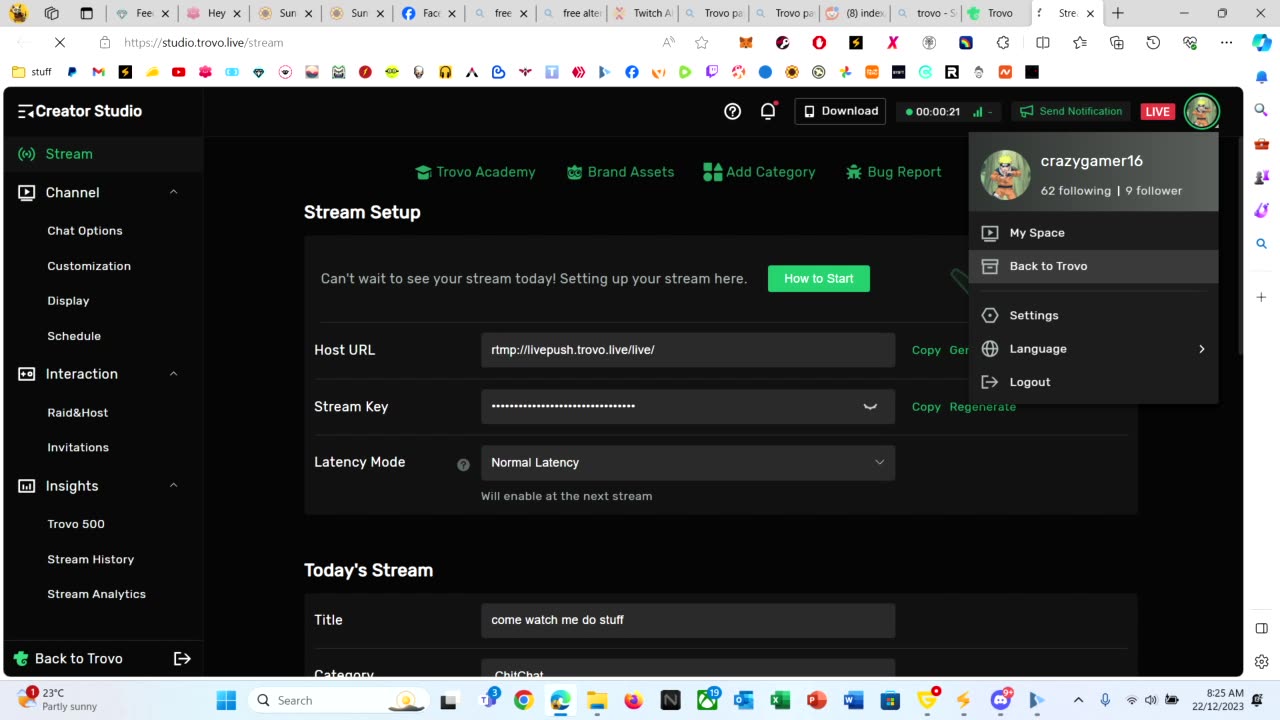Open Chat Options in the sidebar
This screenshot has width=1280, height=720.
[85, 231]
